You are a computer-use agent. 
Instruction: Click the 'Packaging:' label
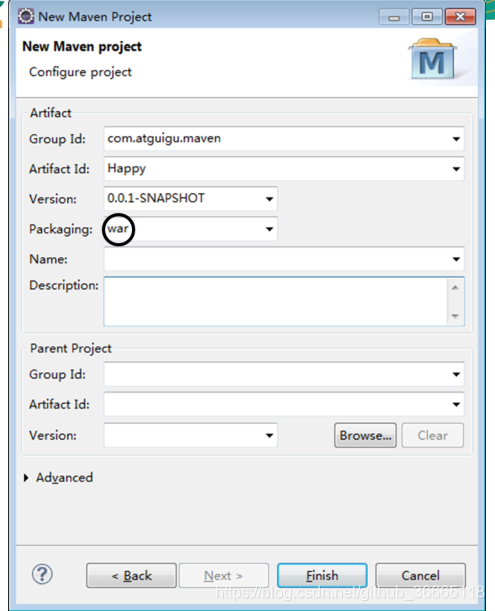61,229
